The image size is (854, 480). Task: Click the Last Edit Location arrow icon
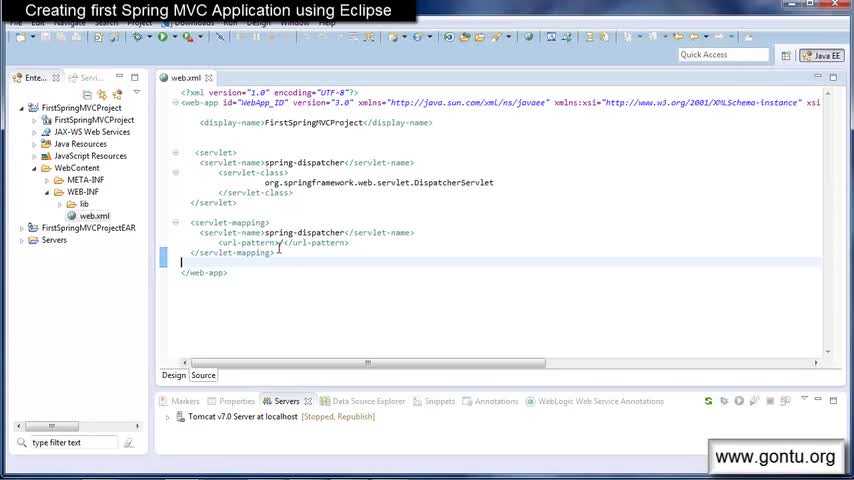678,37
